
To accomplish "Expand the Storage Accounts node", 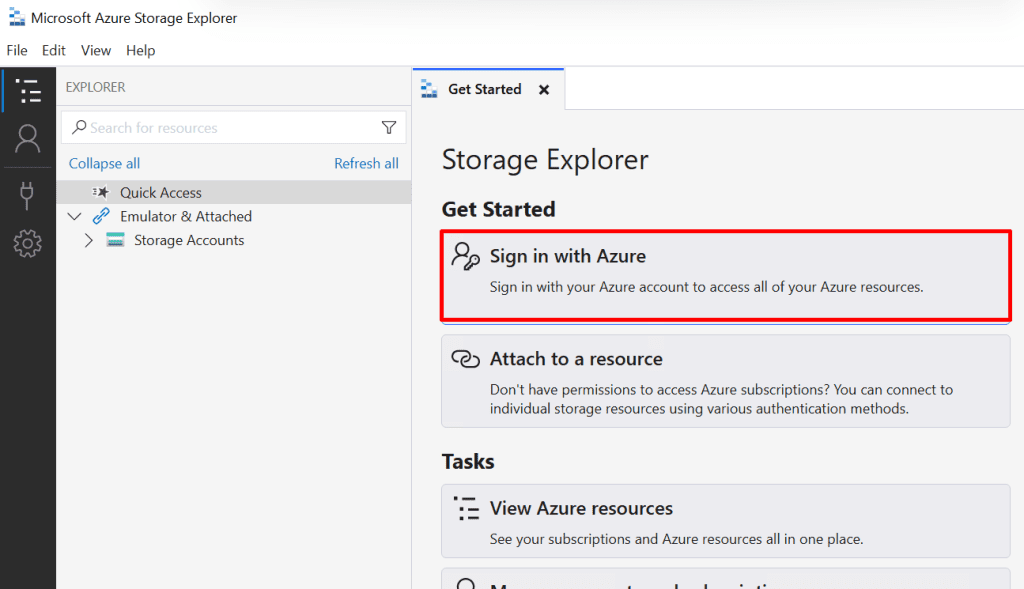I will point(88,240).
